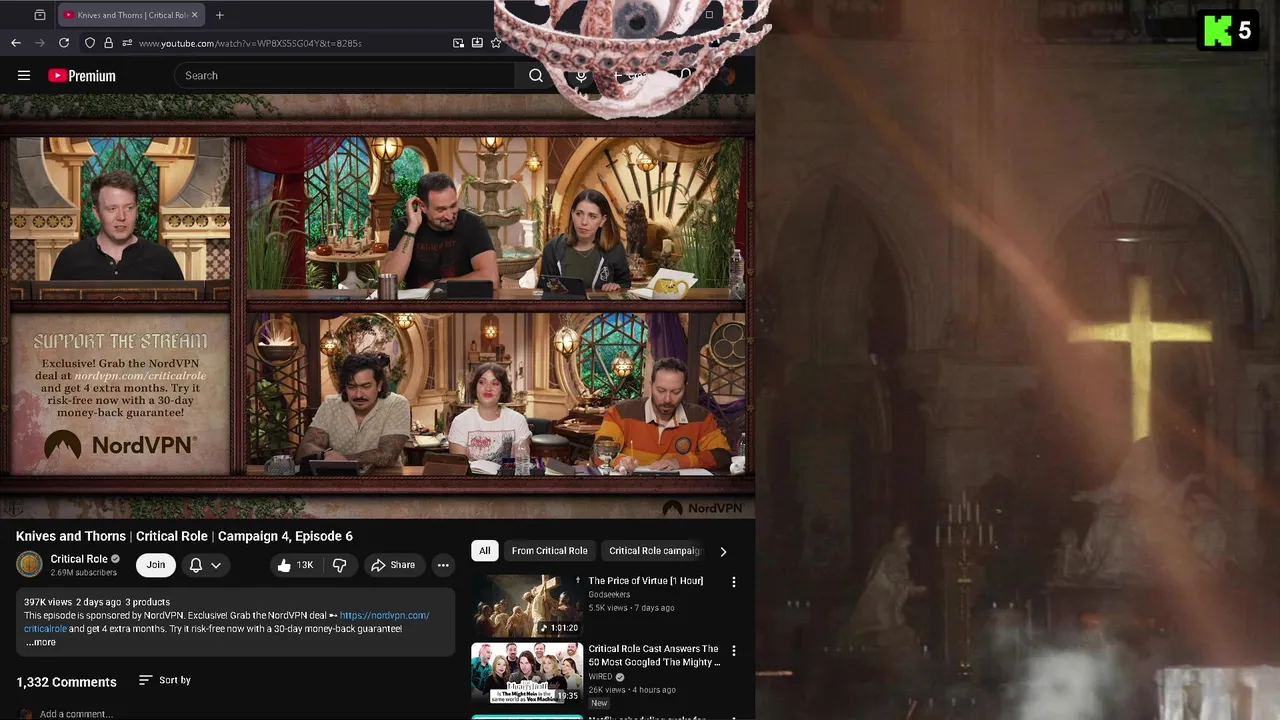Open the YouTube hamburger guide menu

pos(24,75)
